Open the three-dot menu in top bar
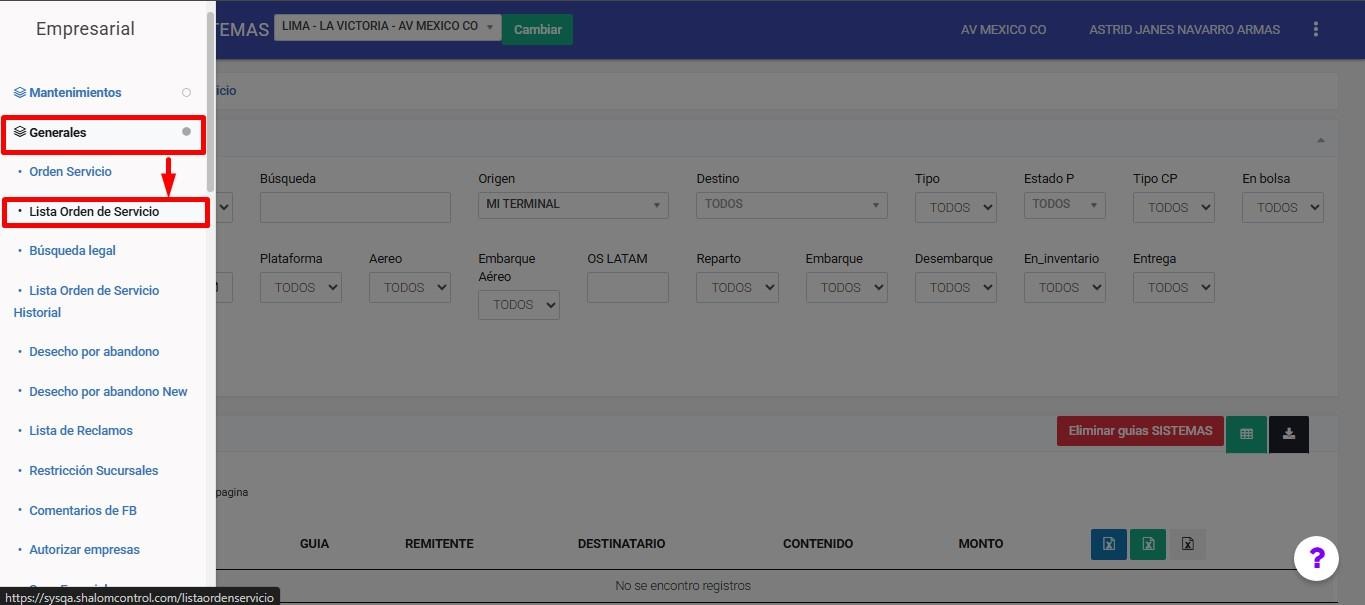Viewport: 1365px width, 605px height. click(1316, 30)
